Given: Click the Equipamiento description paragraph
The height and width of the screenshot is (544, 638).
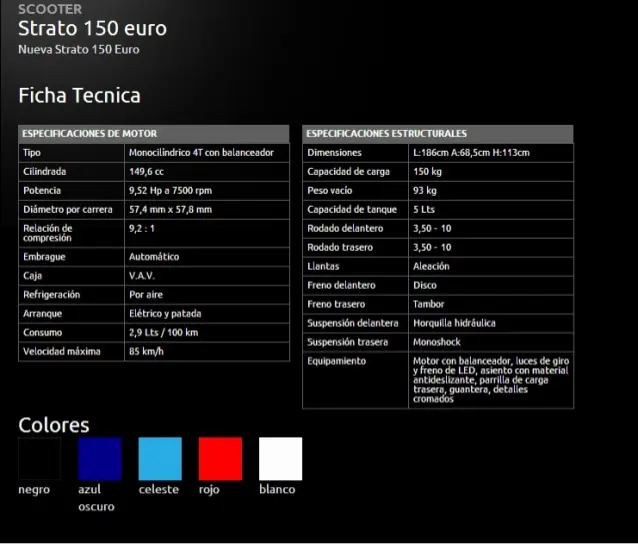Looking at the screenshot, I should (491, 380).
